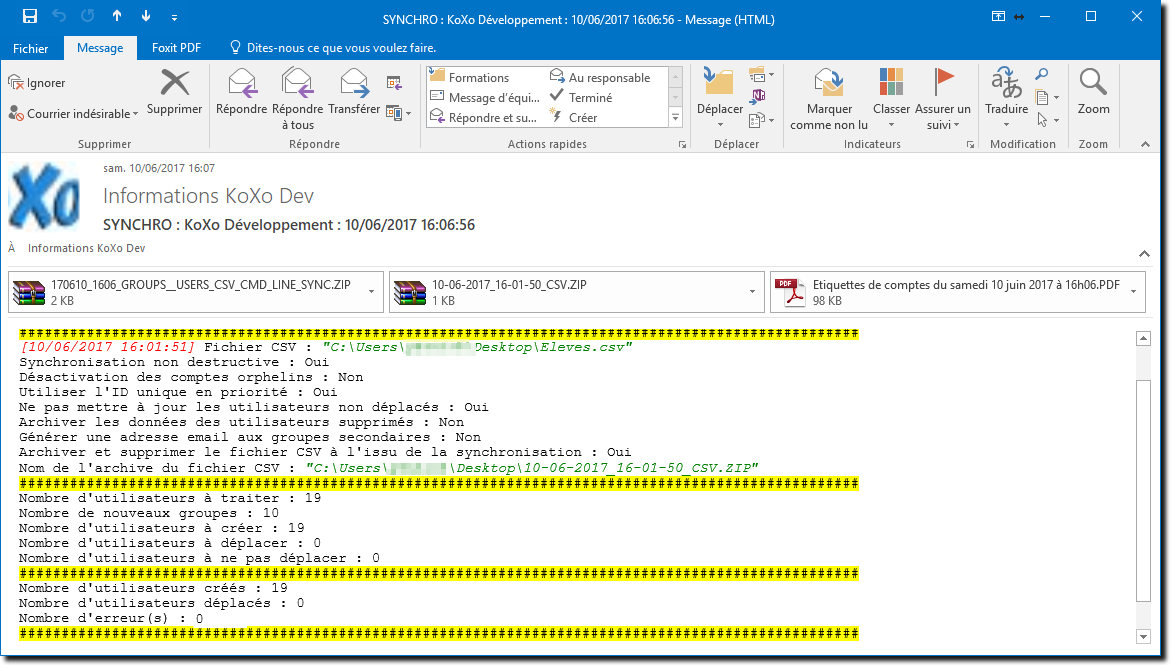Click the Save icon in the title bar
Viewport: 1171px width, 665px height.
pos(30,16)
